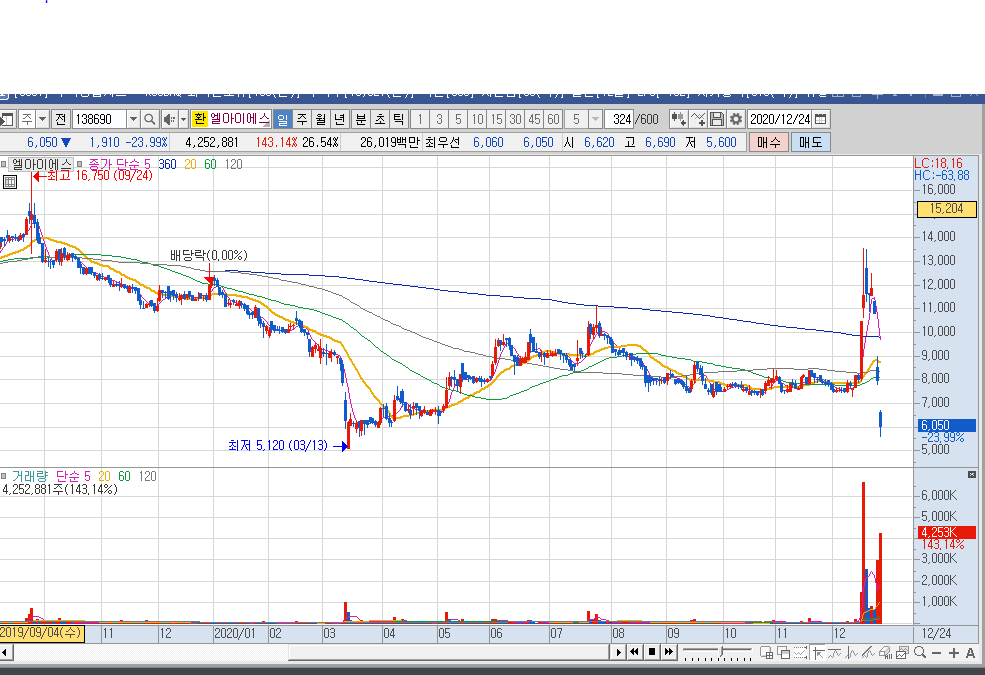Select the 일 (daily) chart period toggle
The width and height of the screenshot is (985, 675).
283,119
